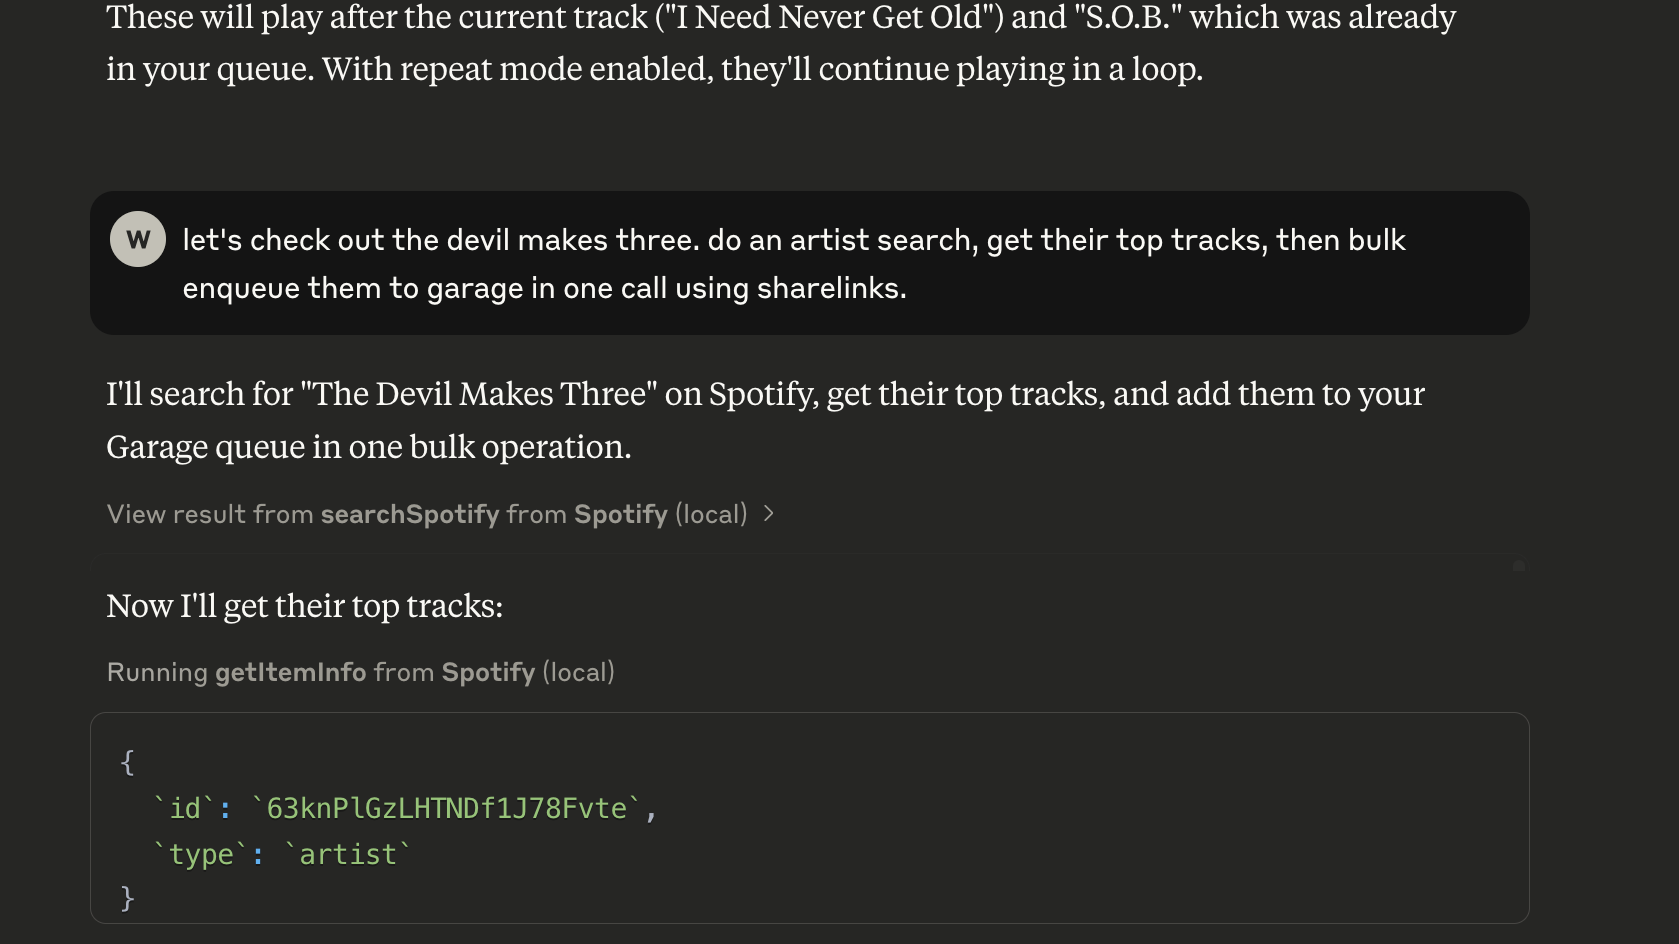The width and height of the screenshot is (1679, 944).
Task: Click the id key in the JSON block
Action: 186,808
